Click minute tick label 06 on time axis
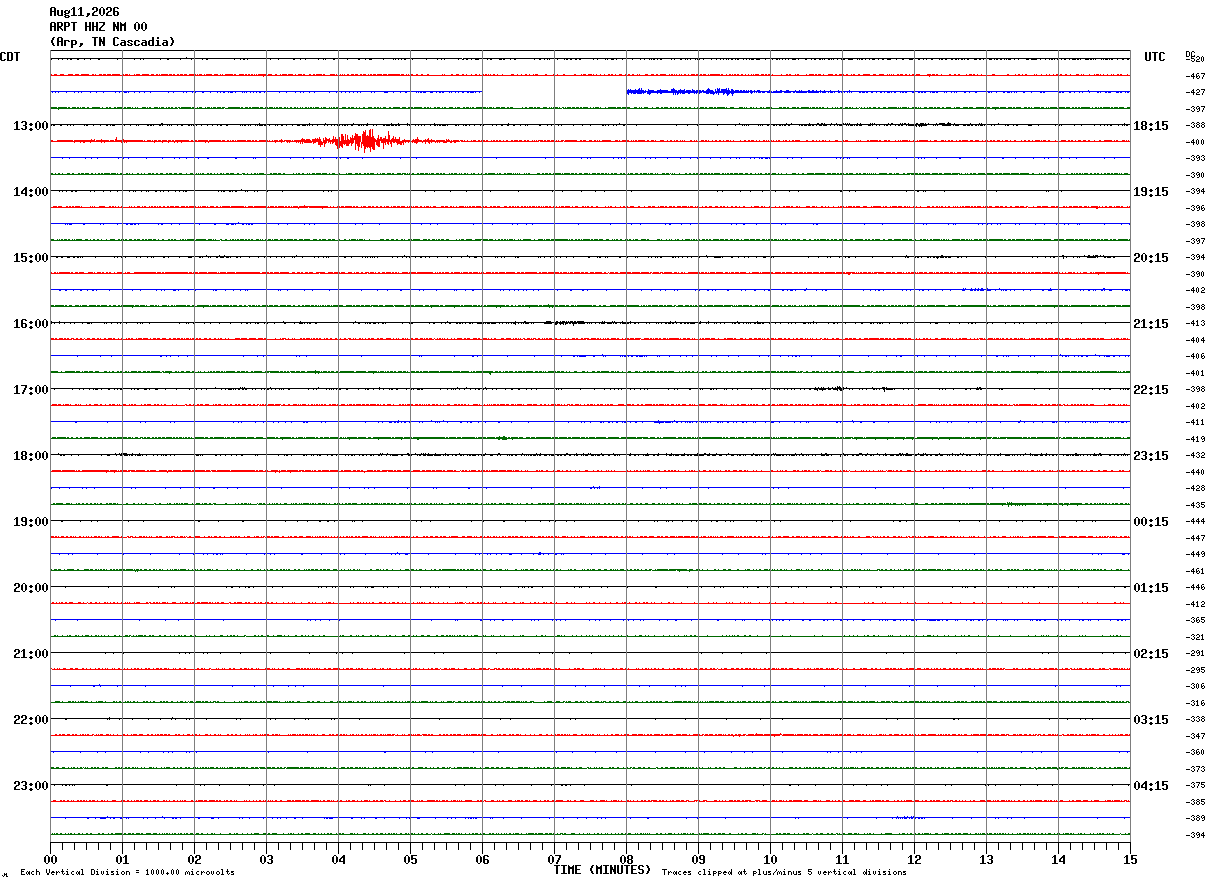Screen dimensions: 1210x886 (x=482, y=859)
